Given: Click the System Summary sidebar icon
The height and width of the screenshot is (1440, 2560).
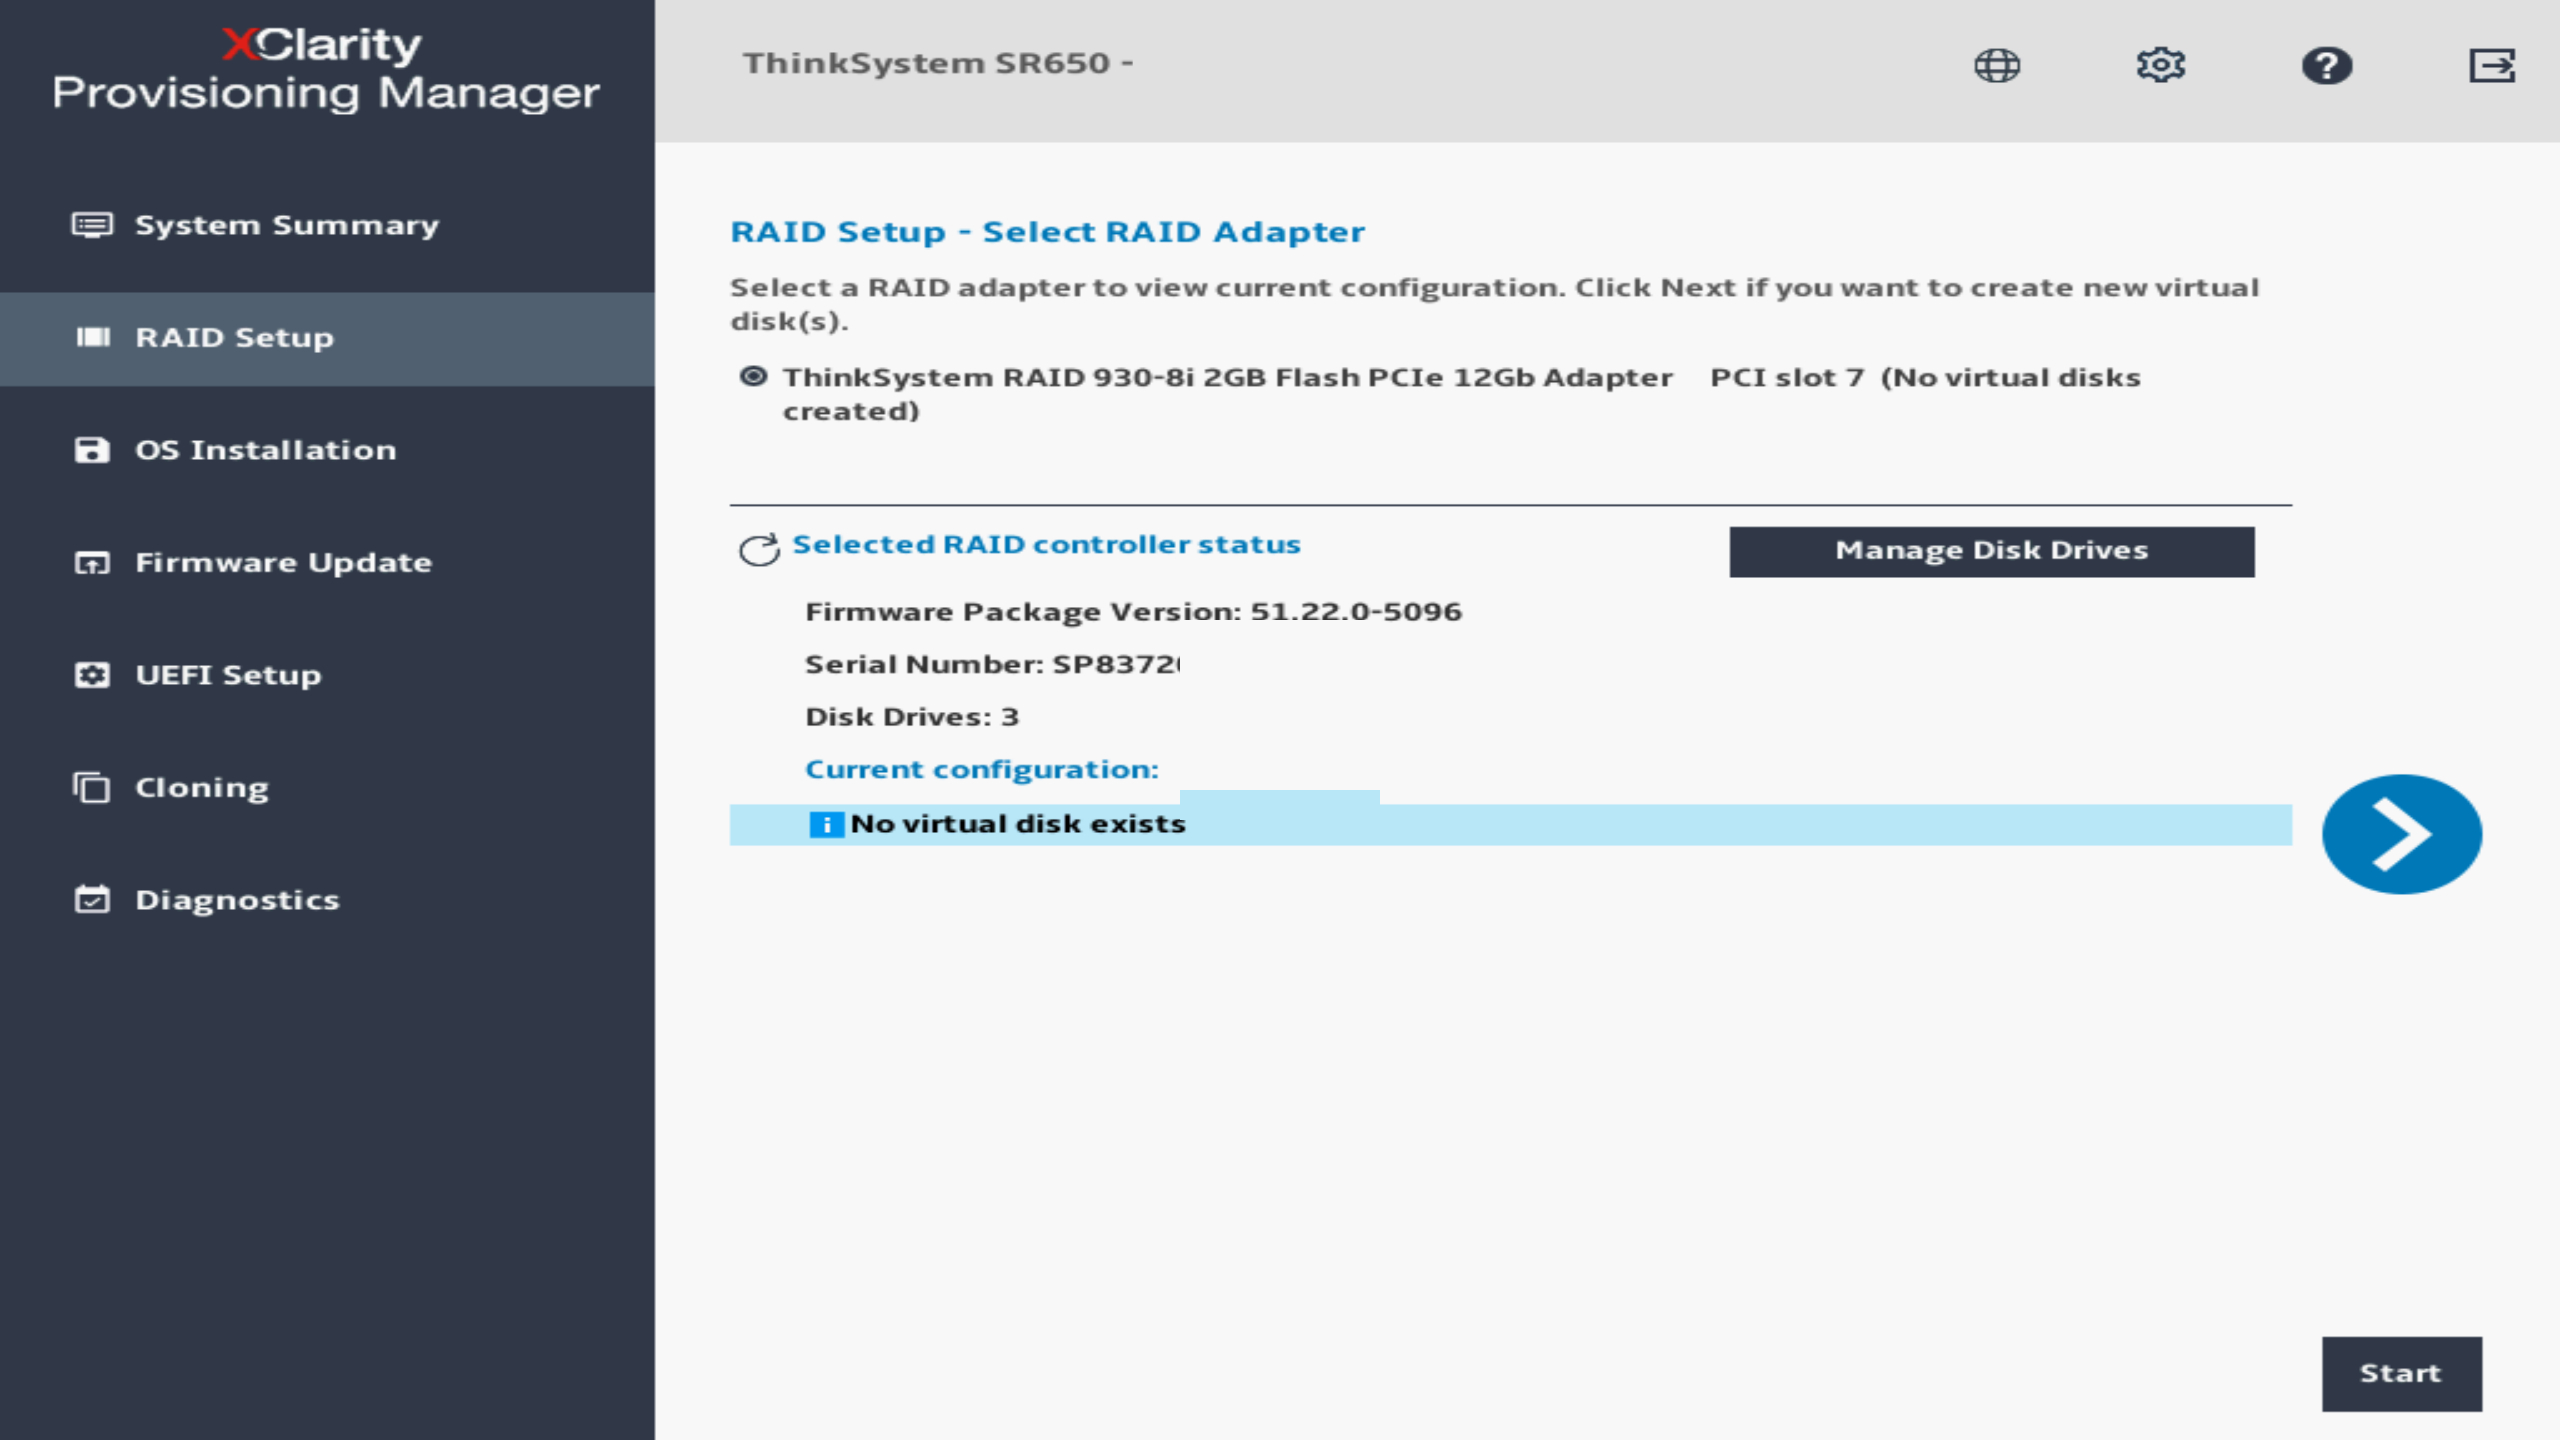Looking at the screenshot, I should pos(92,225).
